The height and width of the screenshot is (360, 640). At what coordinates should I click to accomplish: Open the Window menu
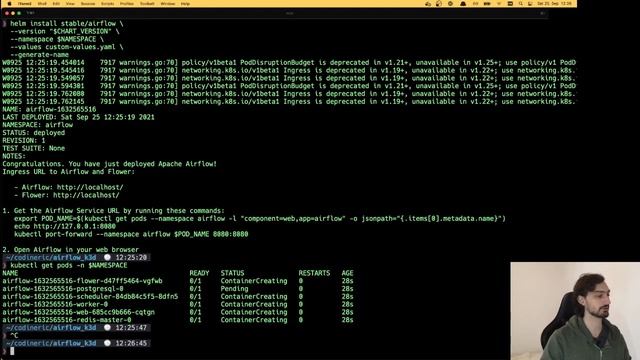167,4
